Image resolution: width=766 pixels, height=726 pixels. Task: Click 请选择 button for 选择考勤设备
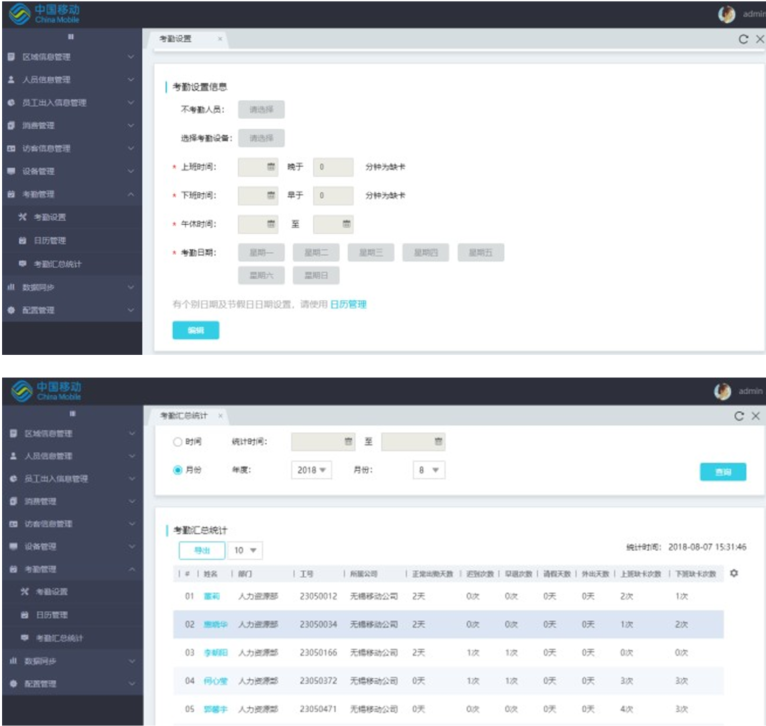261,138
